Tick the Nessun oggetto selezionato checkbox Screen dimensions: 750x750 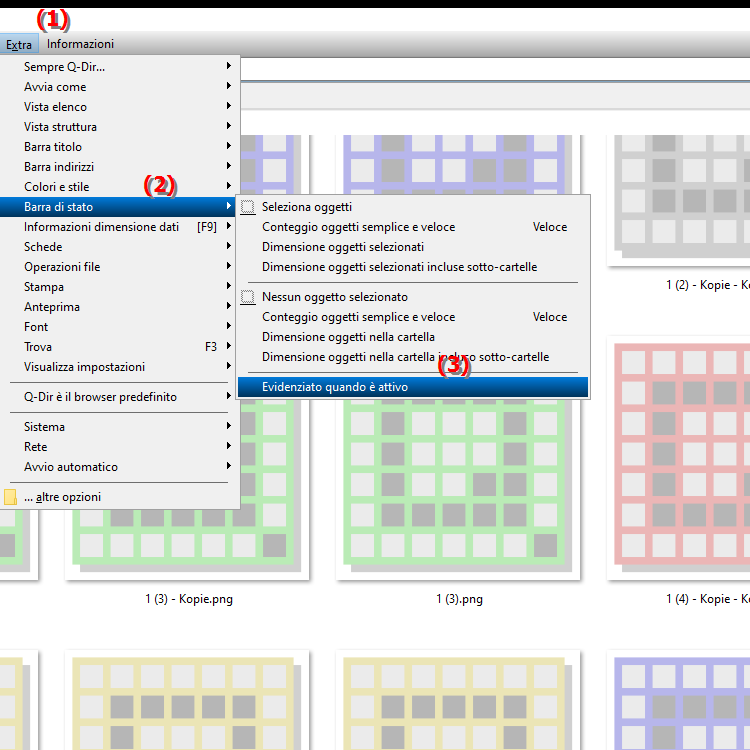click(x=248, y=297)
